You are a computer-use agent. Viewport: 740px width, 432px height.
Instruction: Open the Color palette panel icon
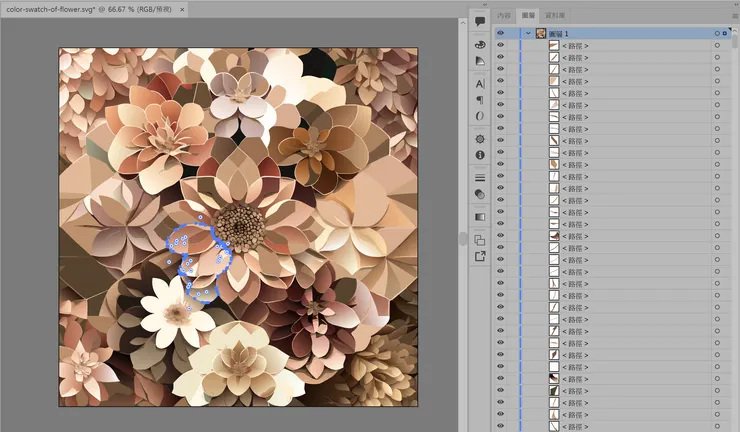pyautogui.click(x=480, y=43)
